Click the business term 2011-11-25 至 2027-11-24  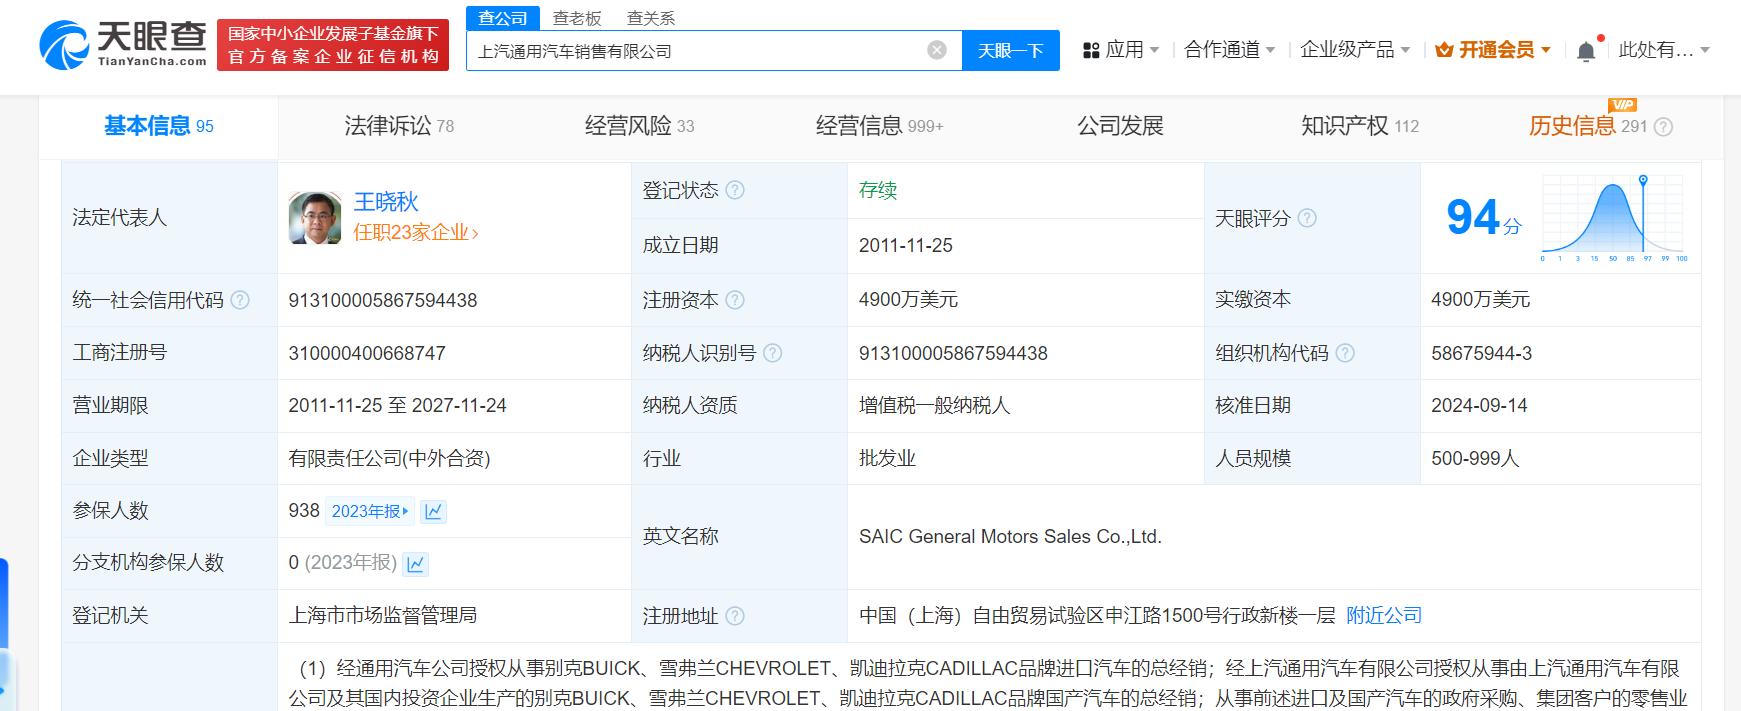point(398,405)
